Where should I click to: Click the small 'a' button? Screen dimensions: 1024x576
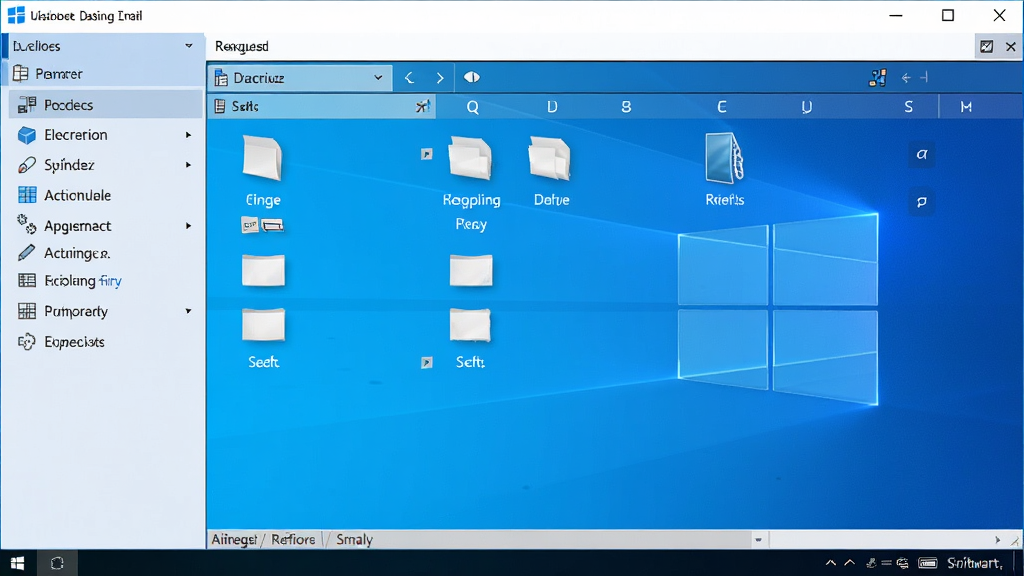pyautogui.click(x=921, y=155)
